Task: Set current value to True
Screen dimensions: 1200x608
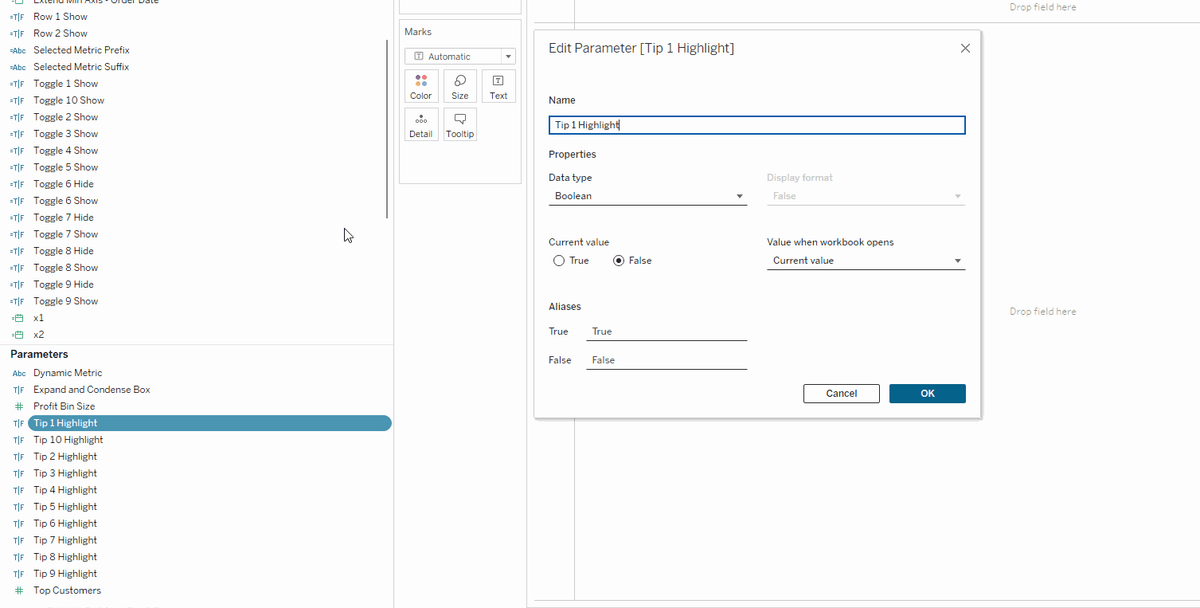Action: pos(558,261)
